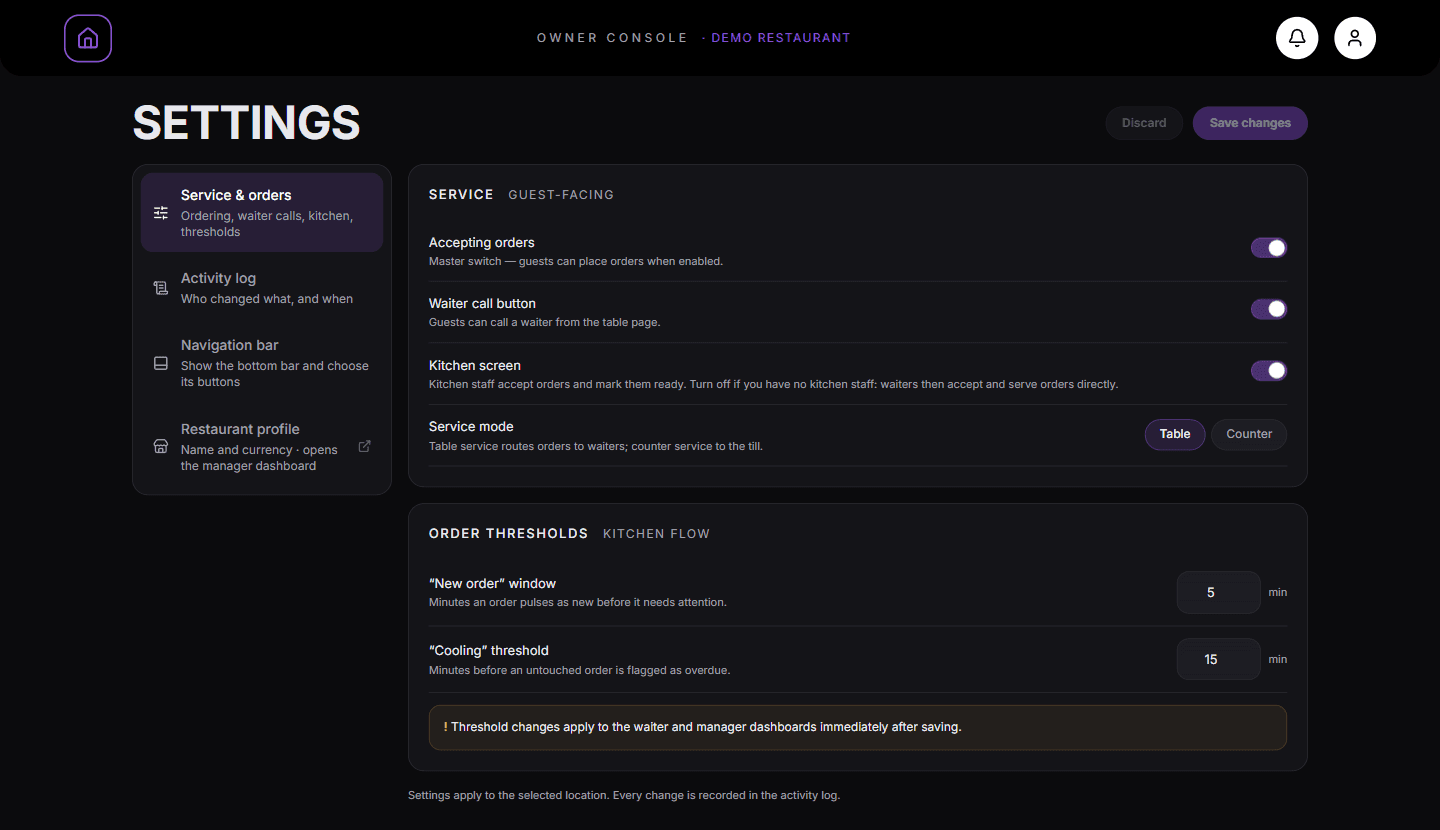Viewport: 1440px width, 830px height.
Task: Click the "Settings apply to the selected location" note
Action: 624,796
